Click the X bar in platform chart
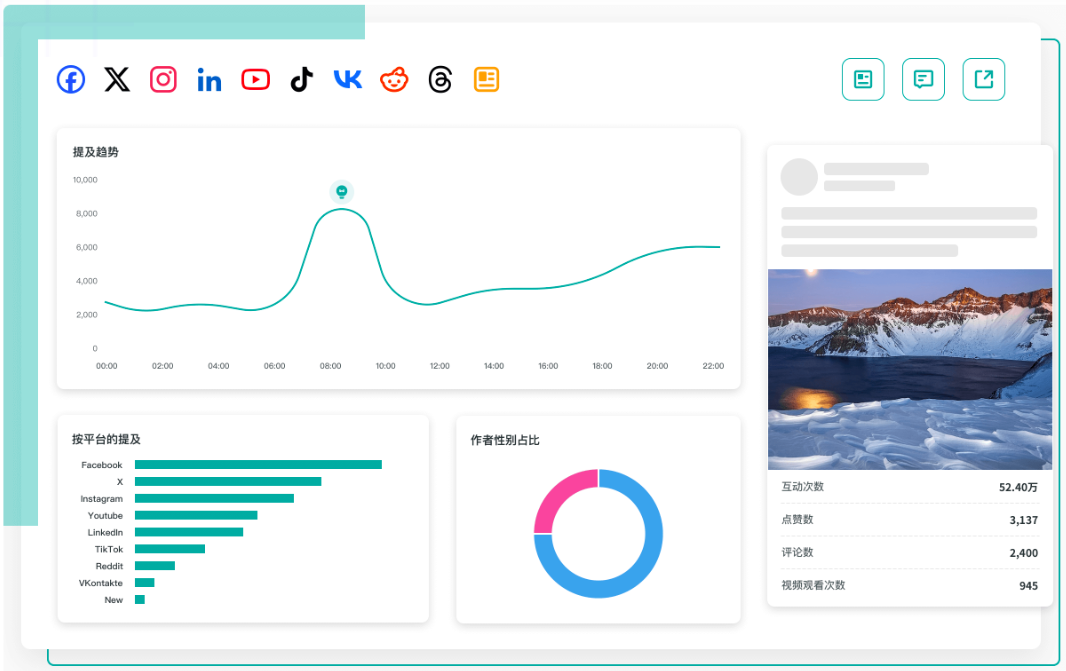 228,481
